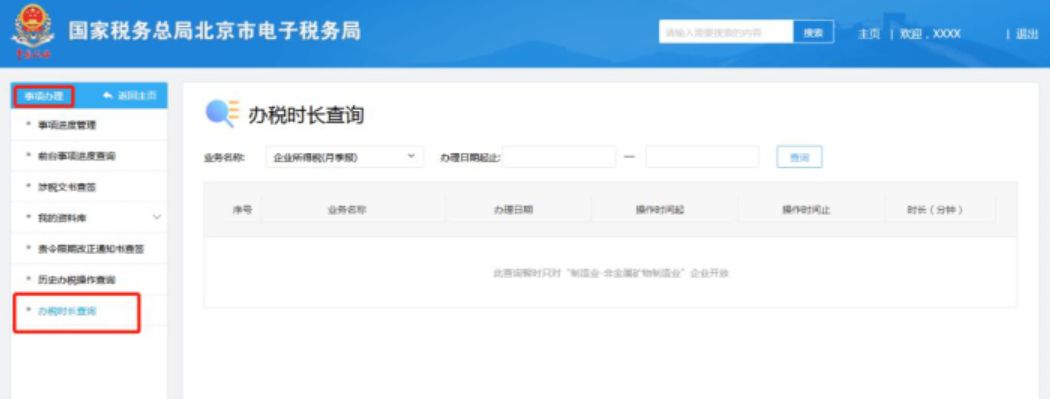Open the 业务名称 dropdown
Screen dimensions: 1050x399
tap(345, 157)
